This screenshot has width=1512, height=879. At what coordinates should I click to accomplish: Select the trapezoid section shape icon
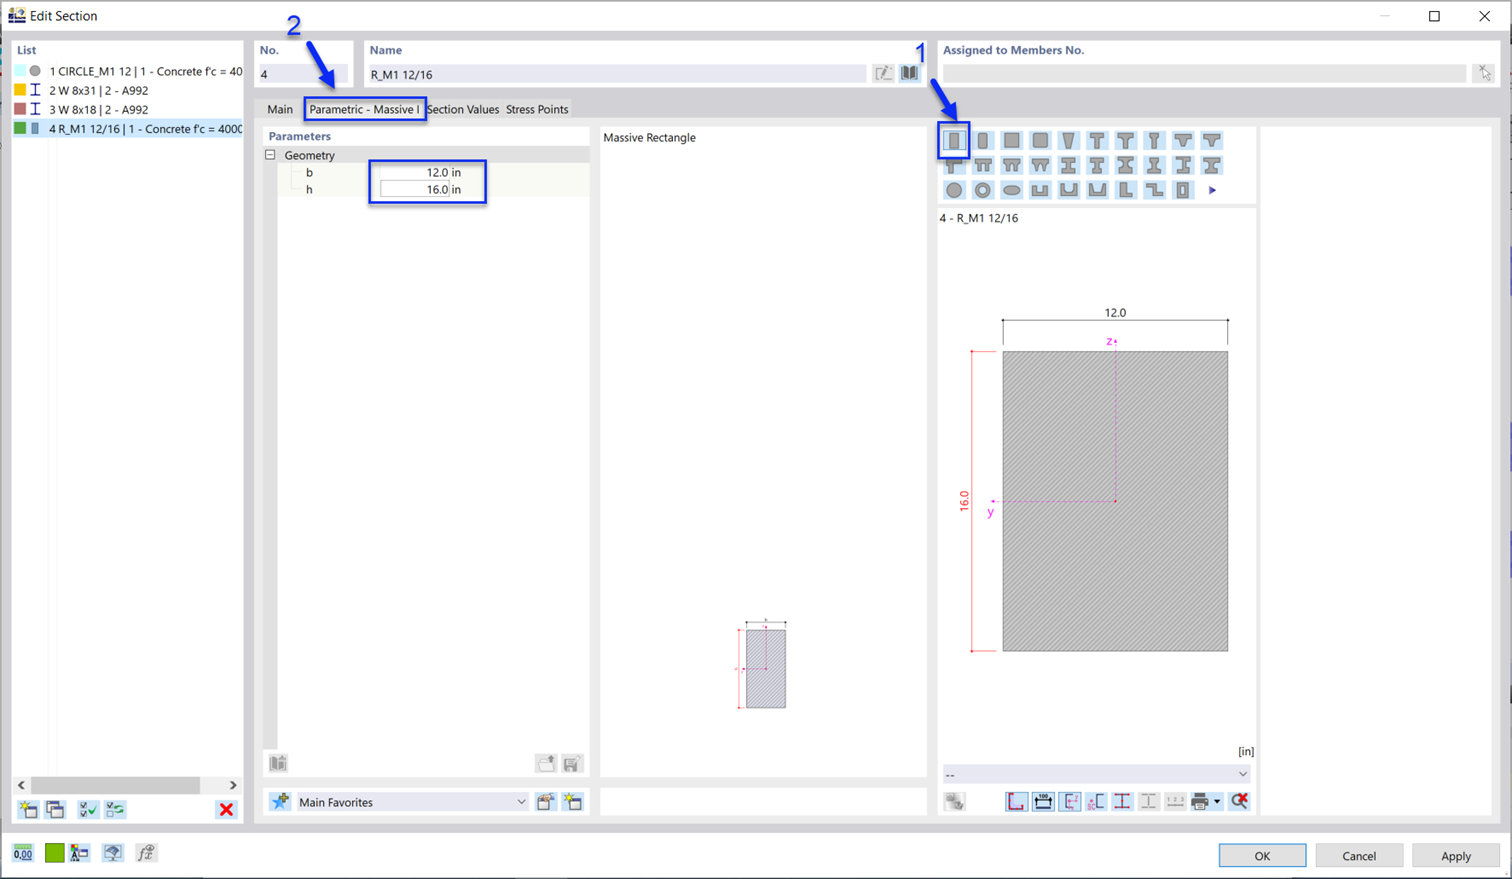click(1069, 141)
